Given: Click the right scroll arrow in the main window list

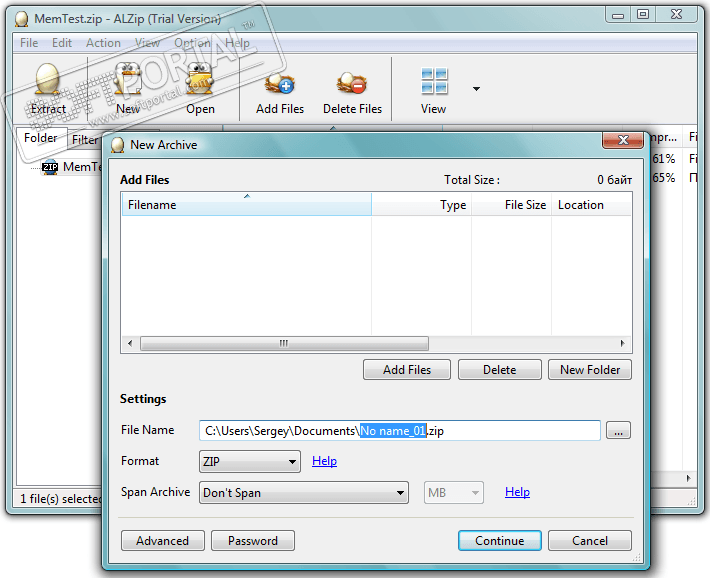Looking at the screenshot, I should pos(689,478).
